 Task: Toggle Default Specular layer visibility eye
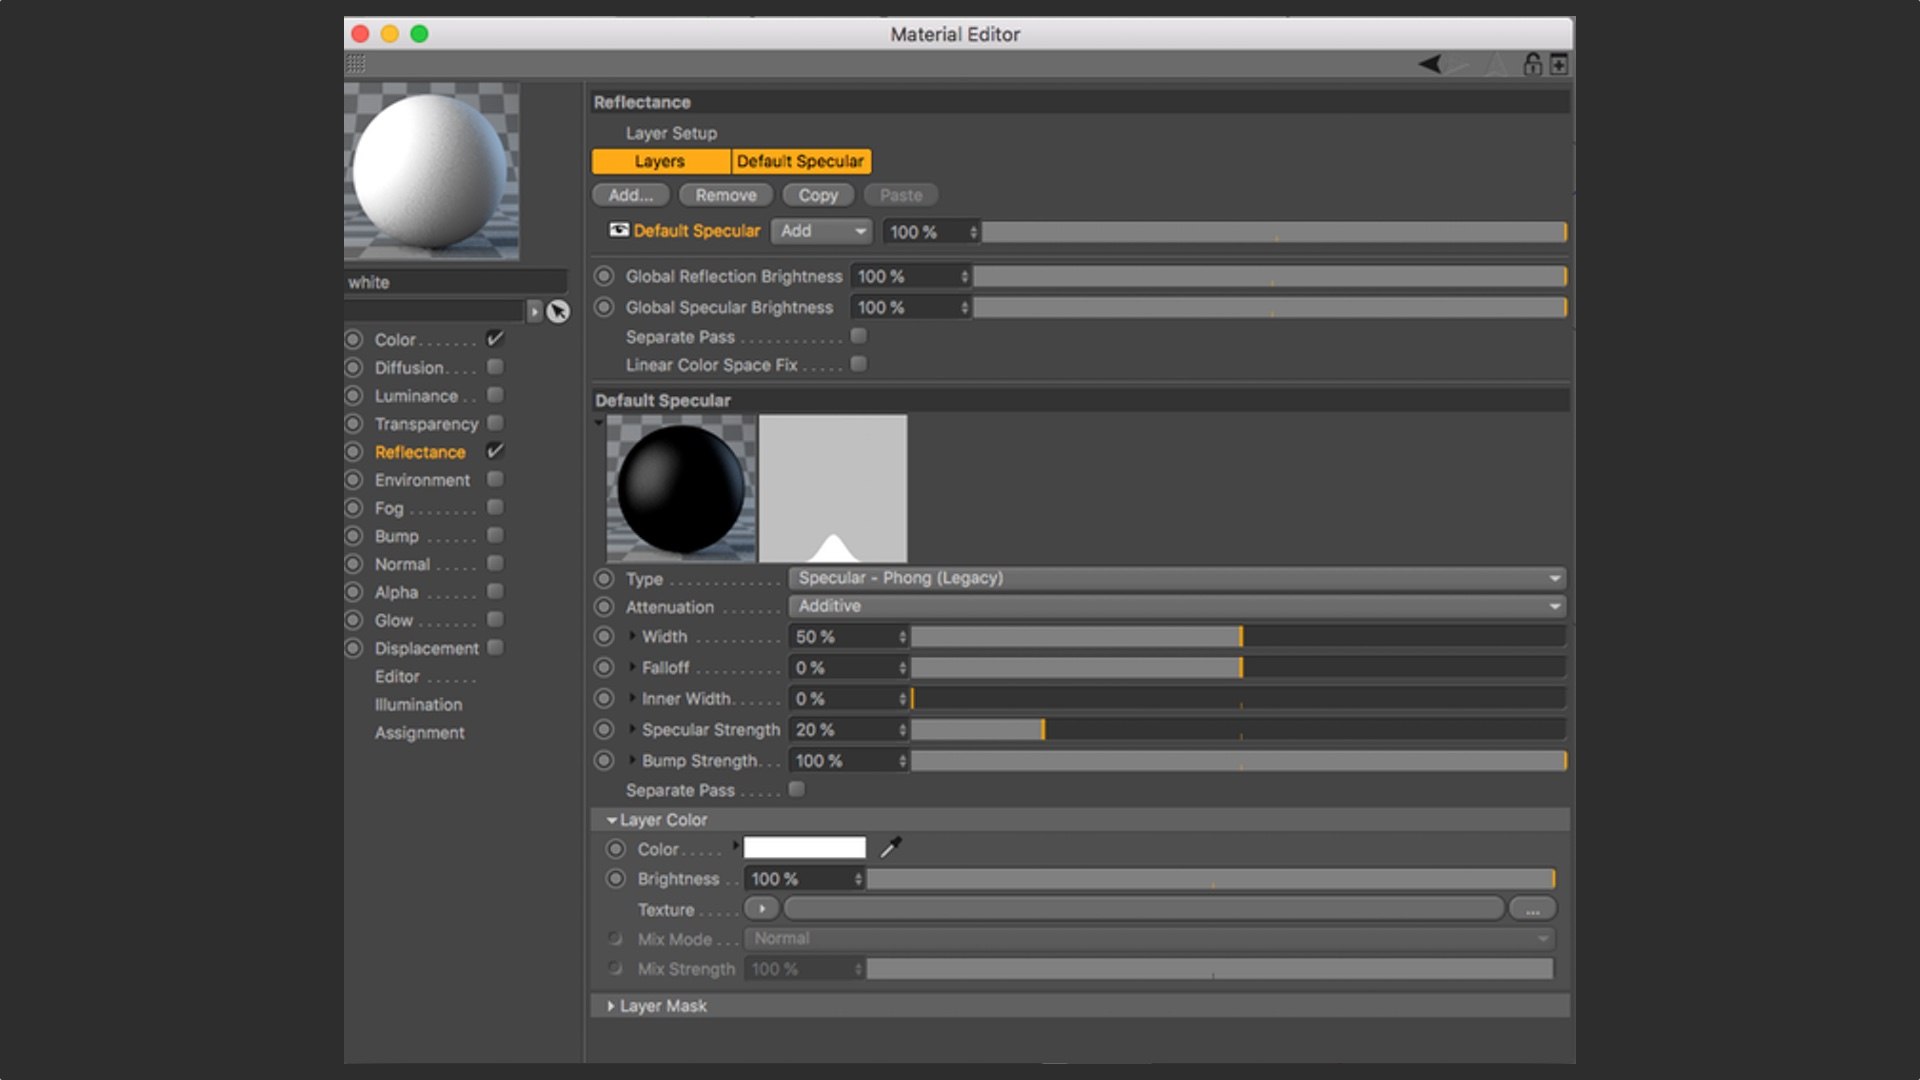pyautogui.click(x=619, y=230)
